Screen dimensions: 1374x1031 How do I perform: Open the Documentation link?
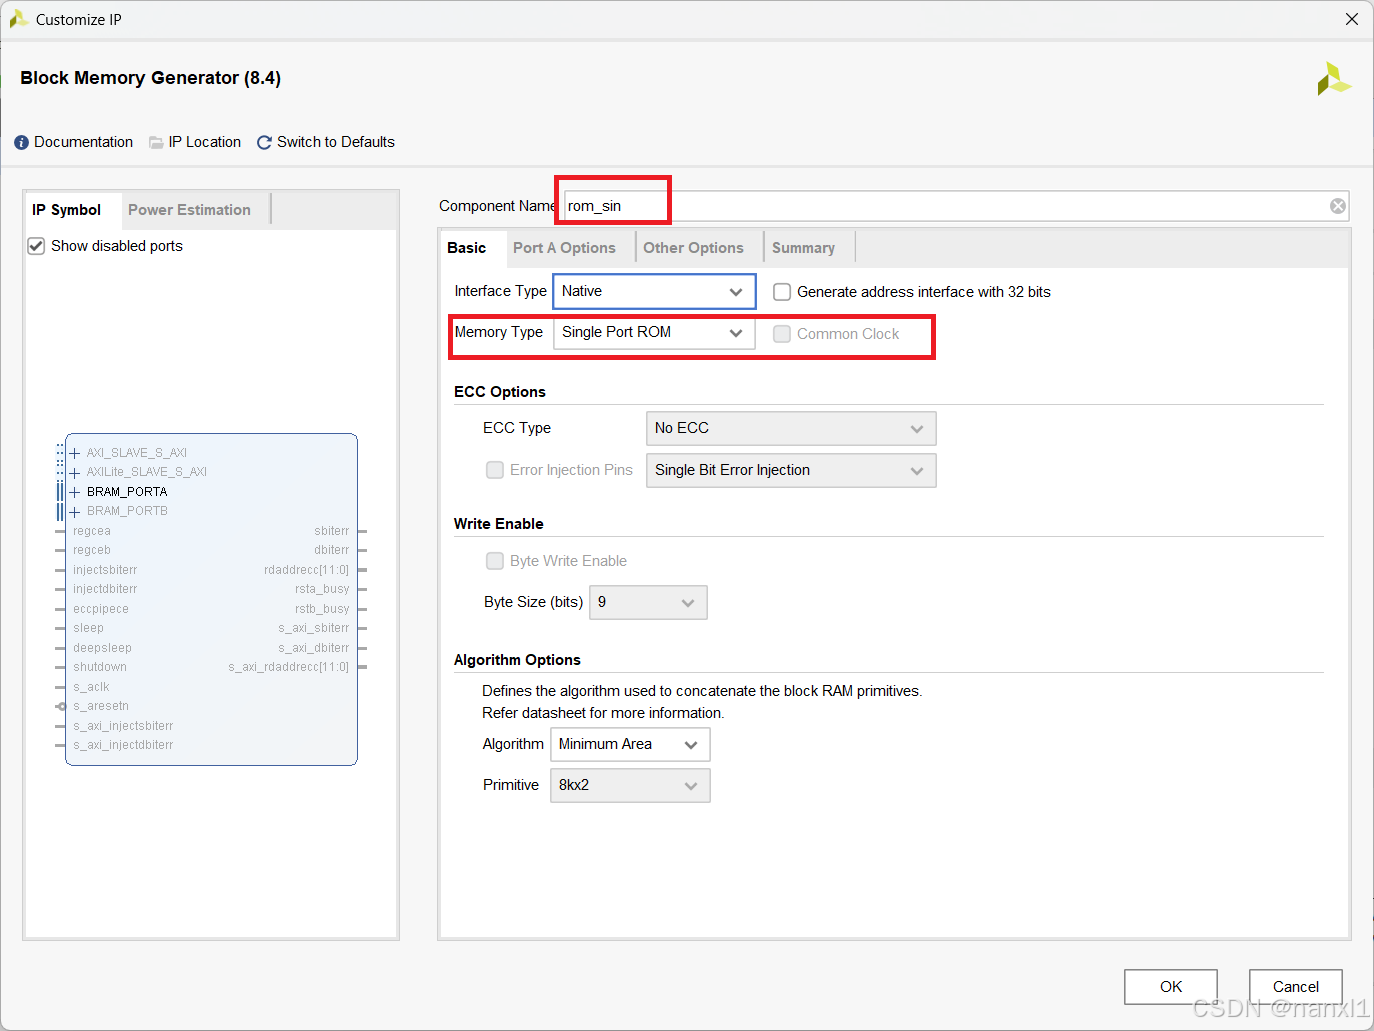tap(84, 142)
